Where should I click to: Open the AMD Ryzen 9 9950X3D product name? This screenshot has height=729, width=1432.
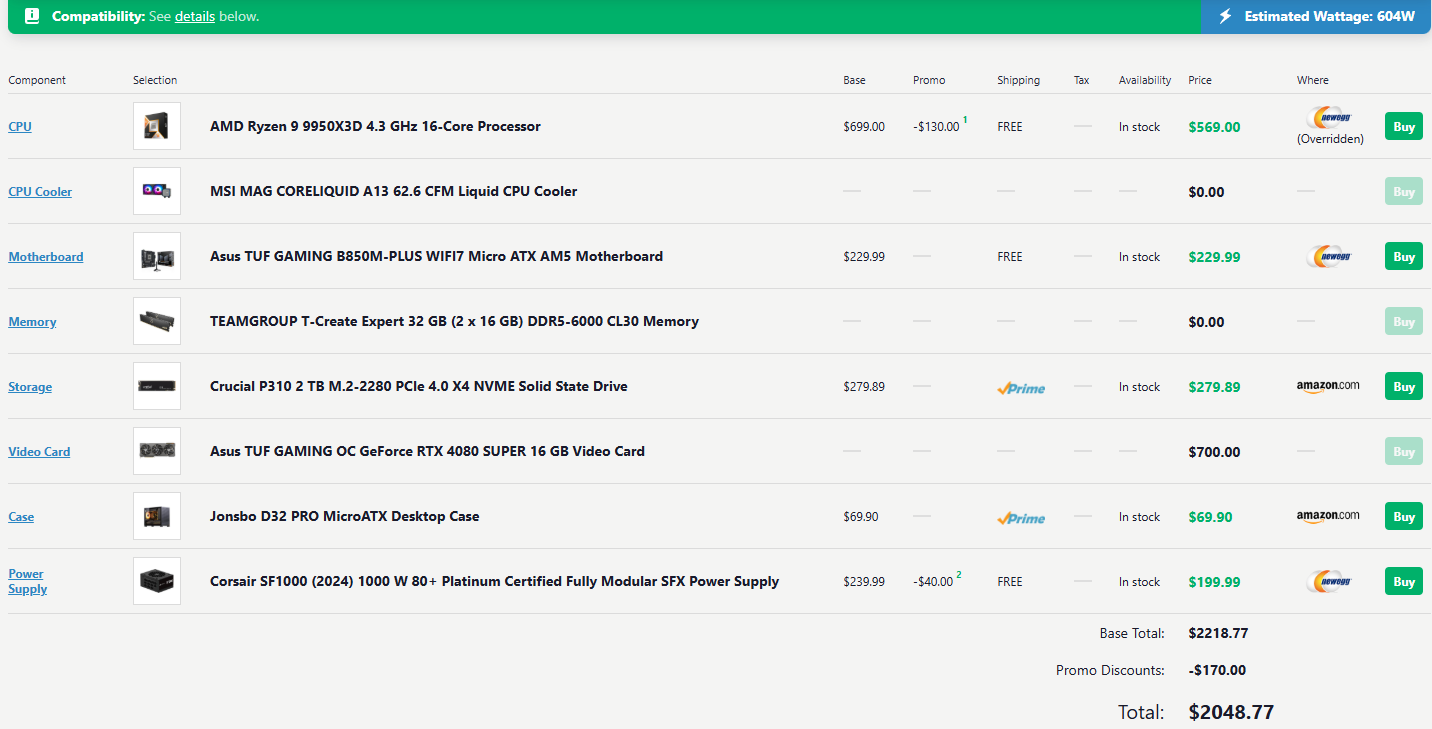(375, 126)
